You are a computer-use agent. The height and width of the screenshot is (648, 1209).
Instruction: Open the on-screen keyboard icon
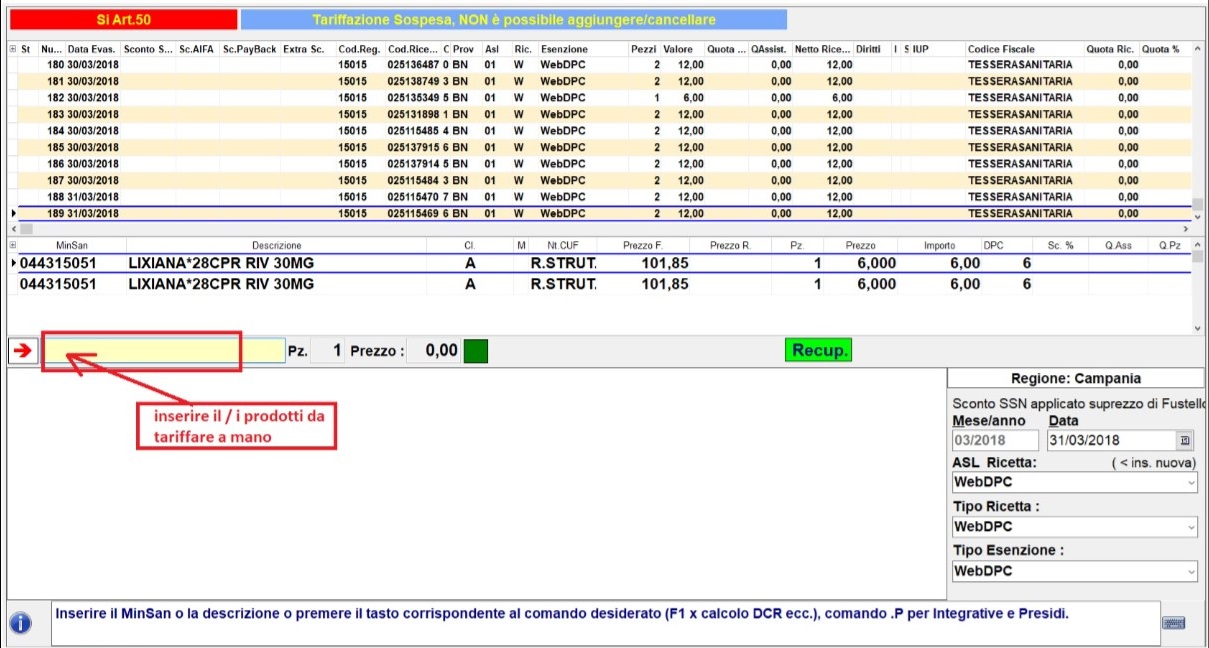(1174, 623)
